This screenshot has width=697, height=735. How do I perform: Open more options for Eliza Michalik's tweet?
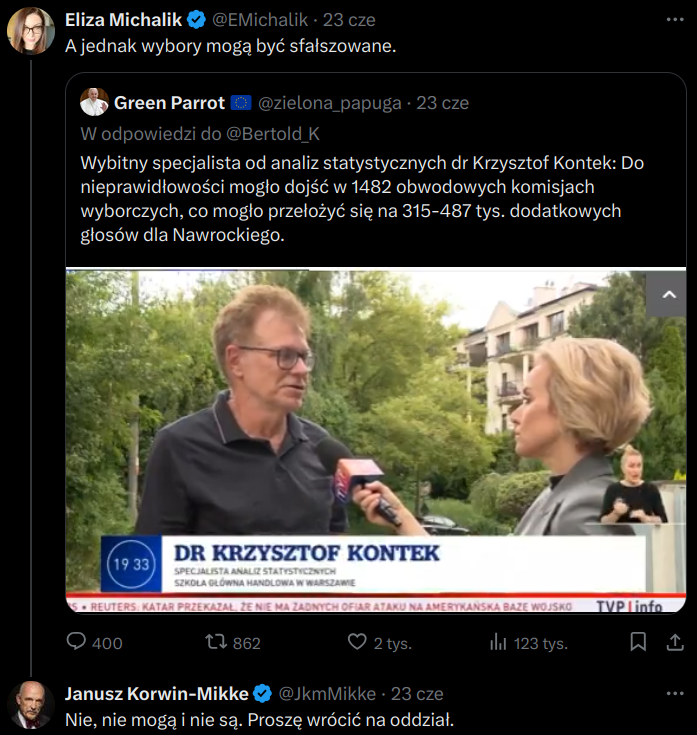pos(675,19)
